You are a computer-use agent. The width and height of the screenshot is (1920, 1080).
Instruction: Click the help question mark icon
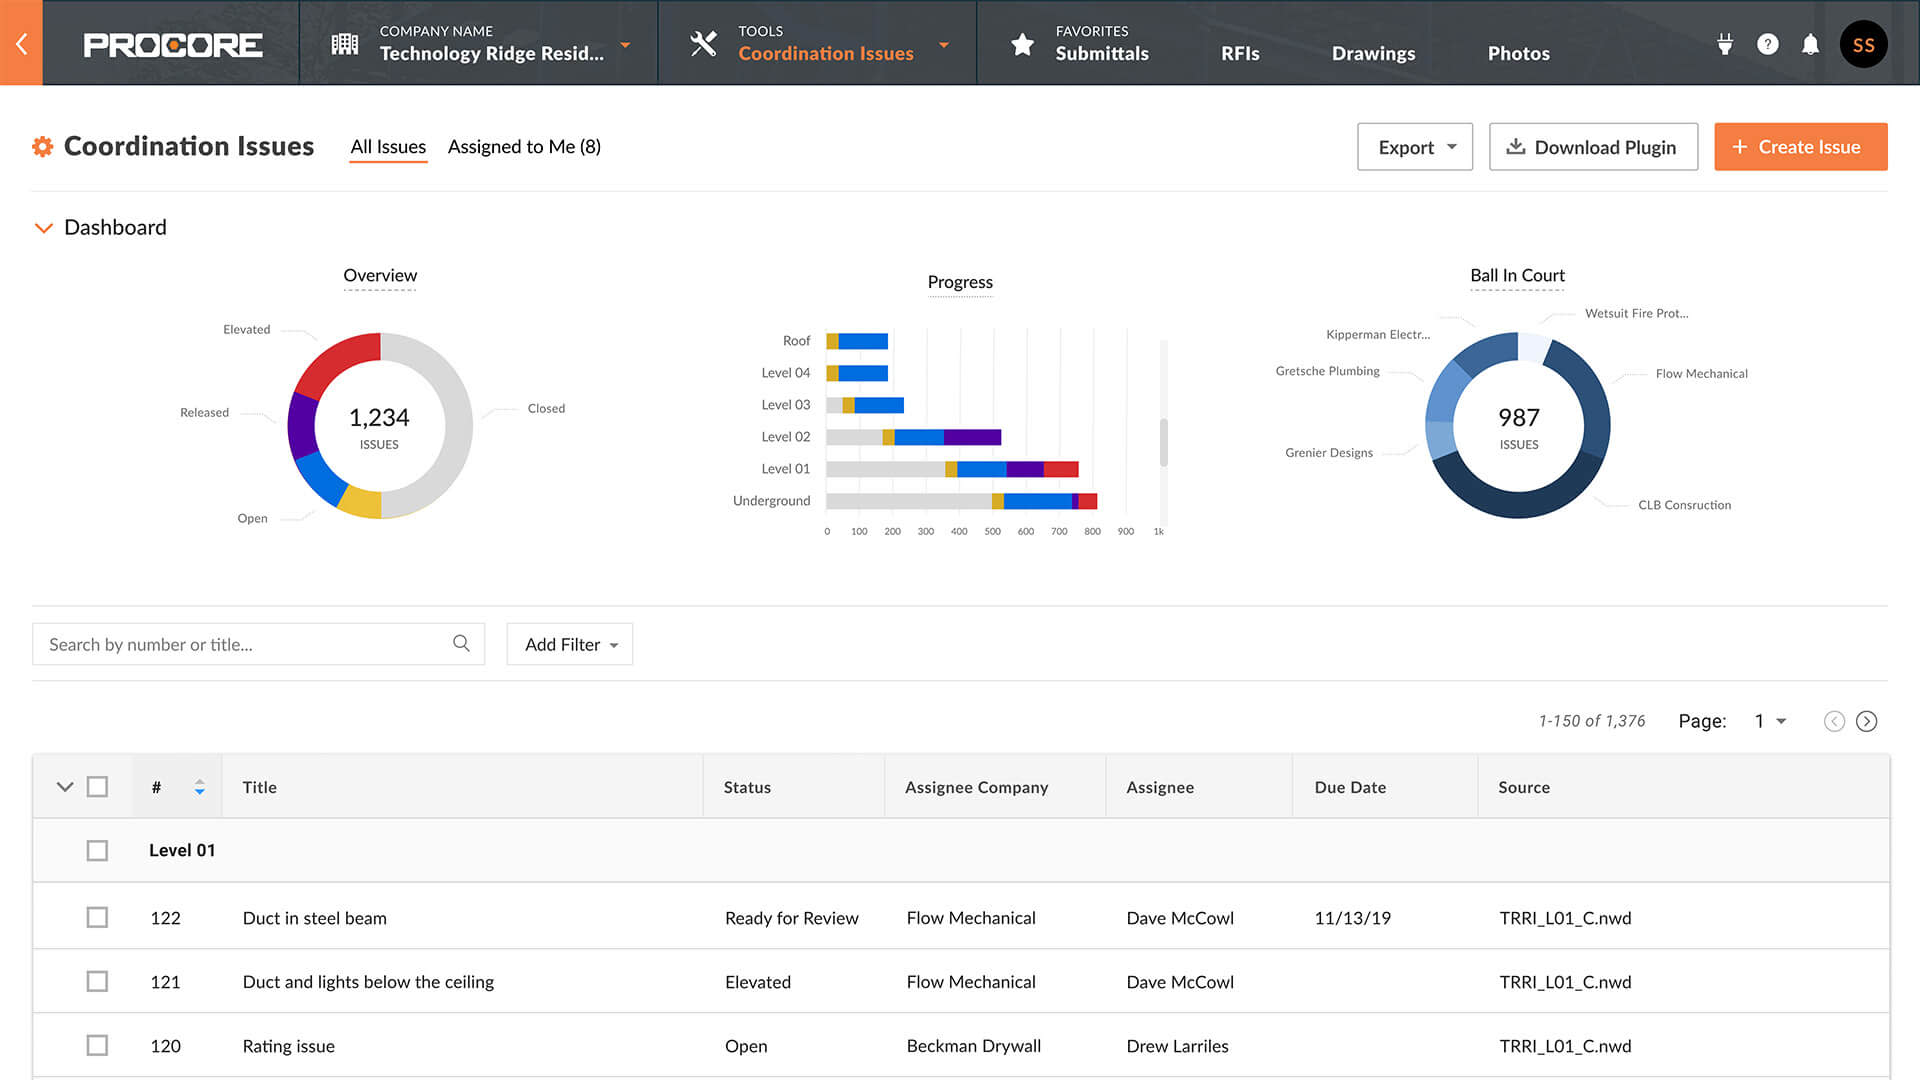1768,42
